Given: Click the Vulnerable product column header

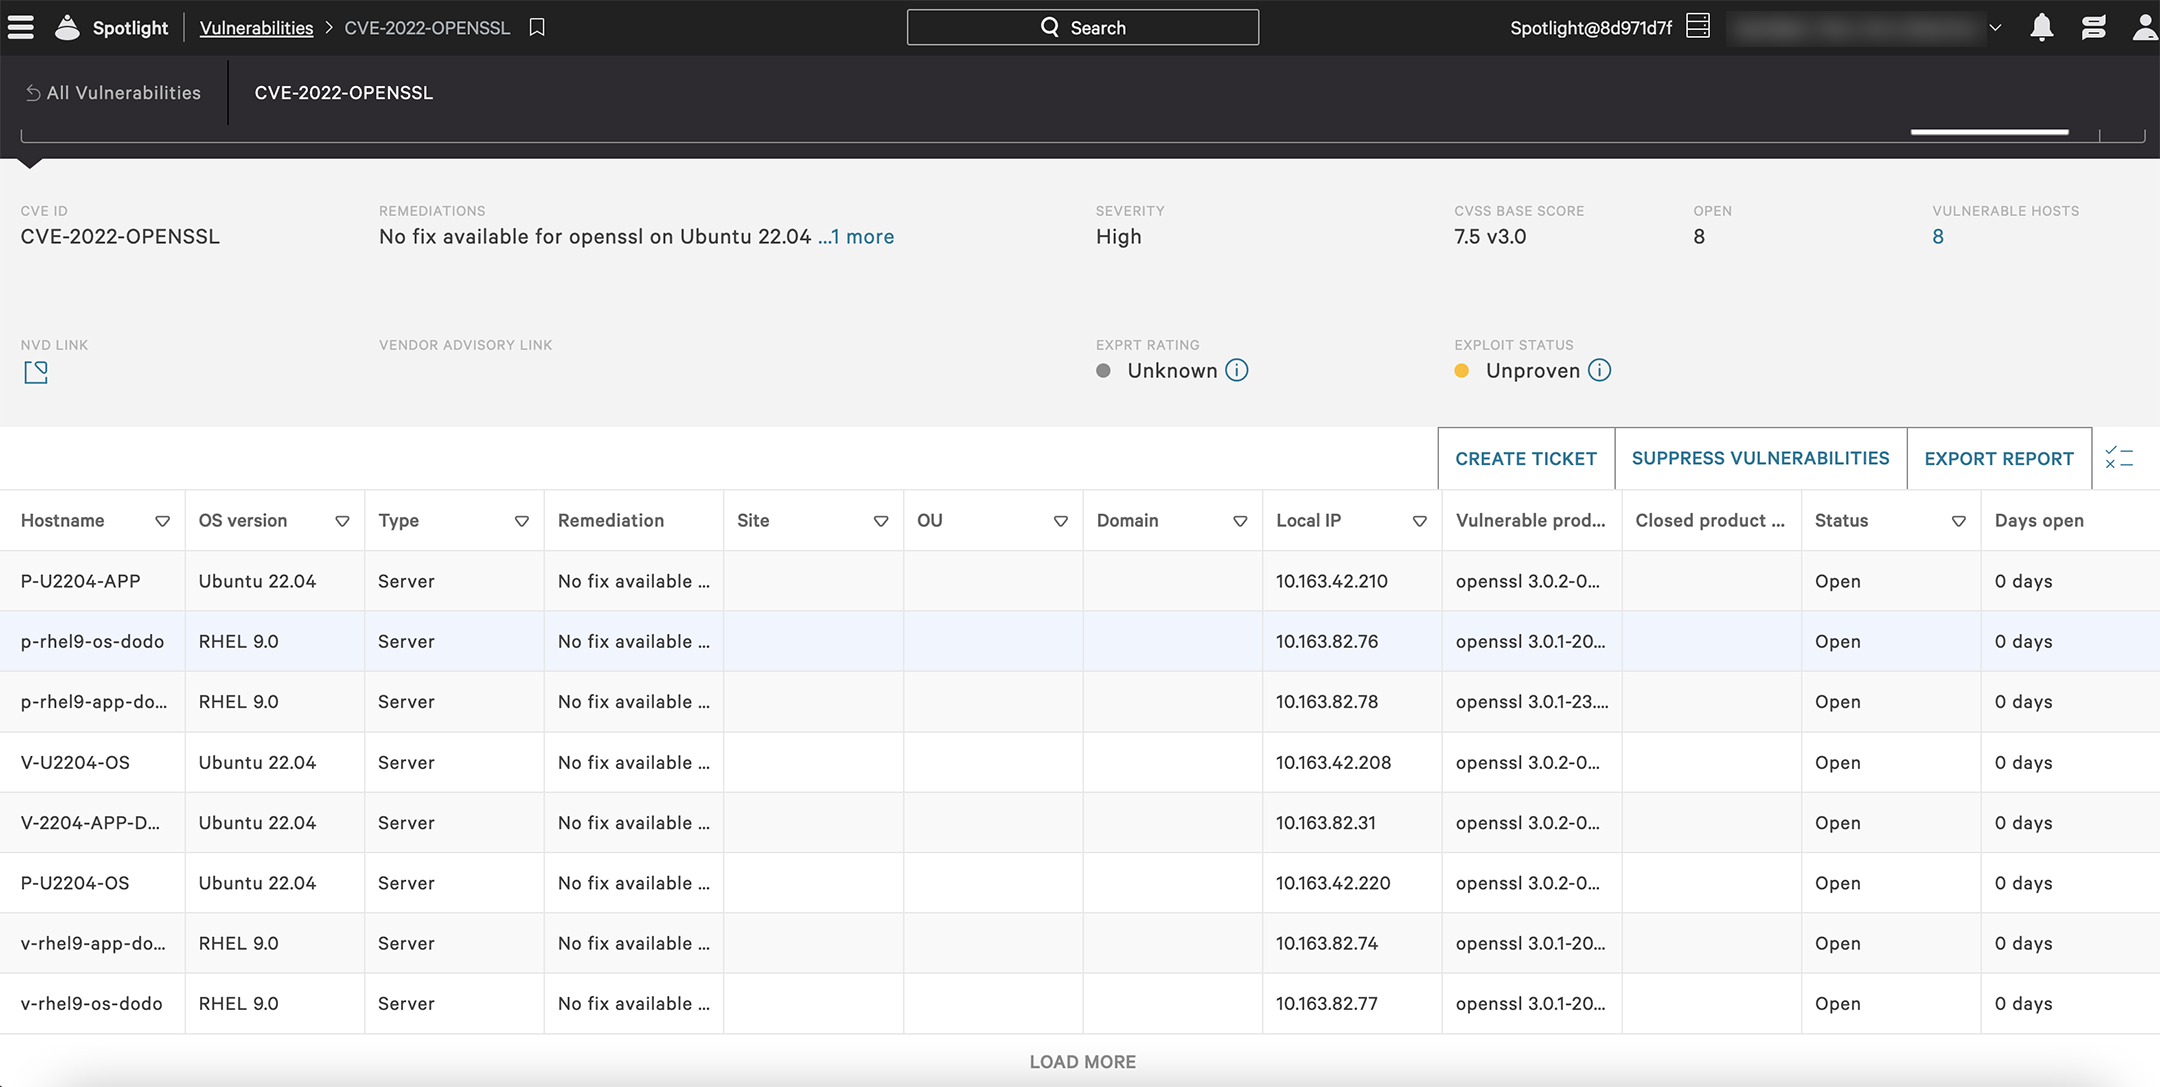Looking at the screenshot, I should [1530, 521].
